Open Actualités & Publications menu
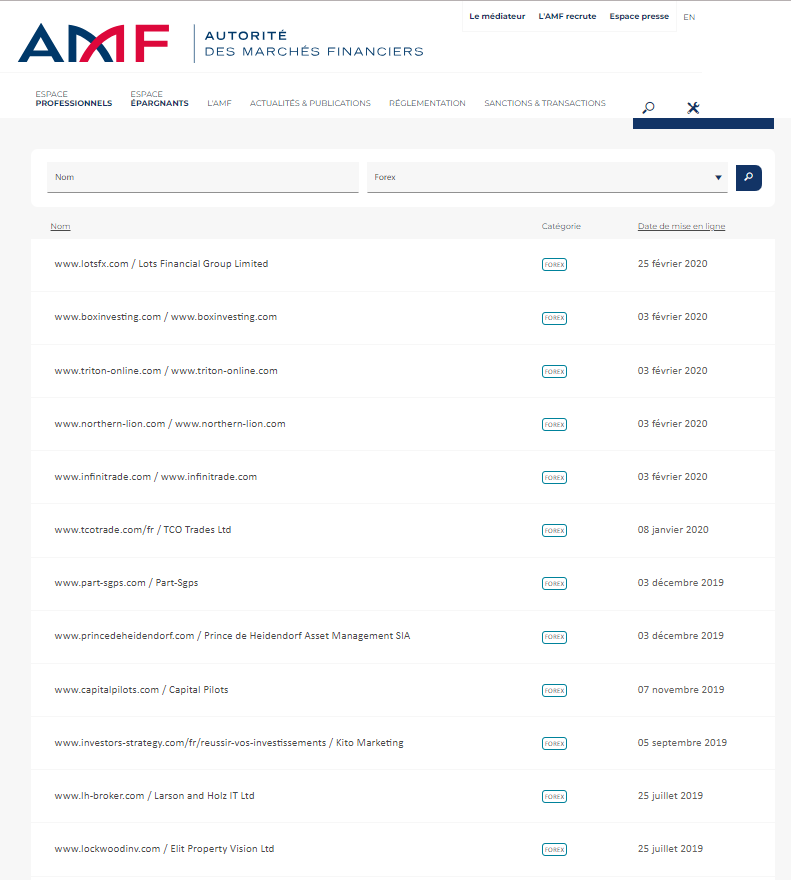Screen dimensions: 791x880 (x=310, y=103)
